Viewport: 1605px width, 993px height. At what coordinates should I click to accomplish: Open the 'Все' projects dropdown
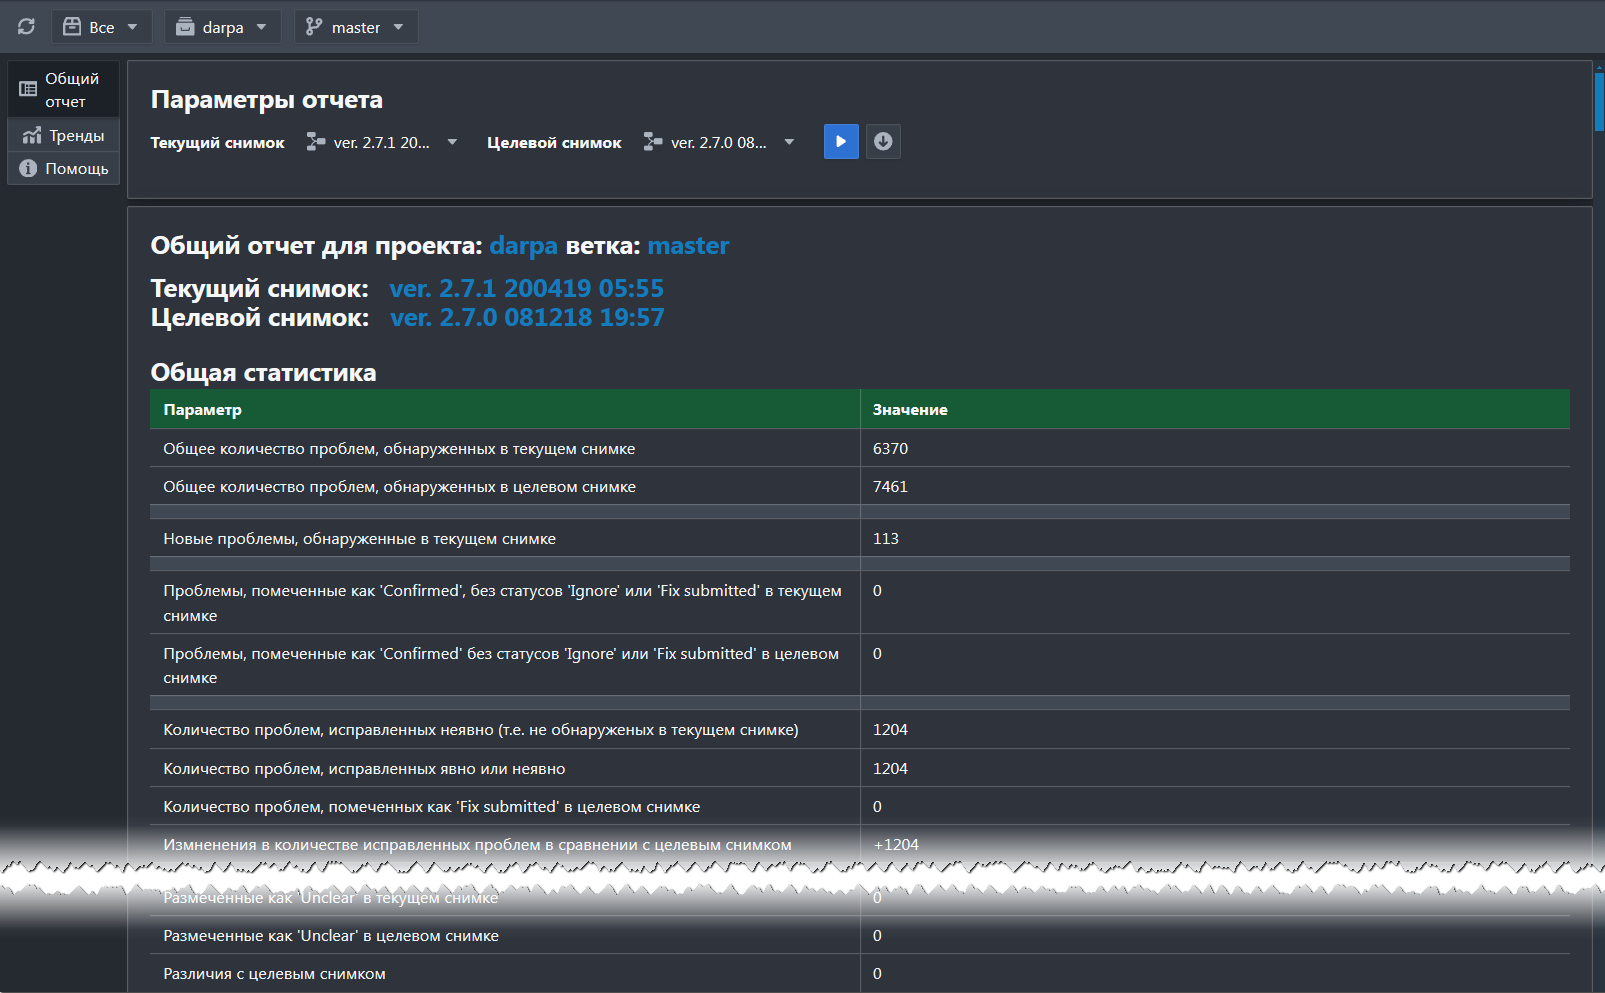tap(101, 27)
